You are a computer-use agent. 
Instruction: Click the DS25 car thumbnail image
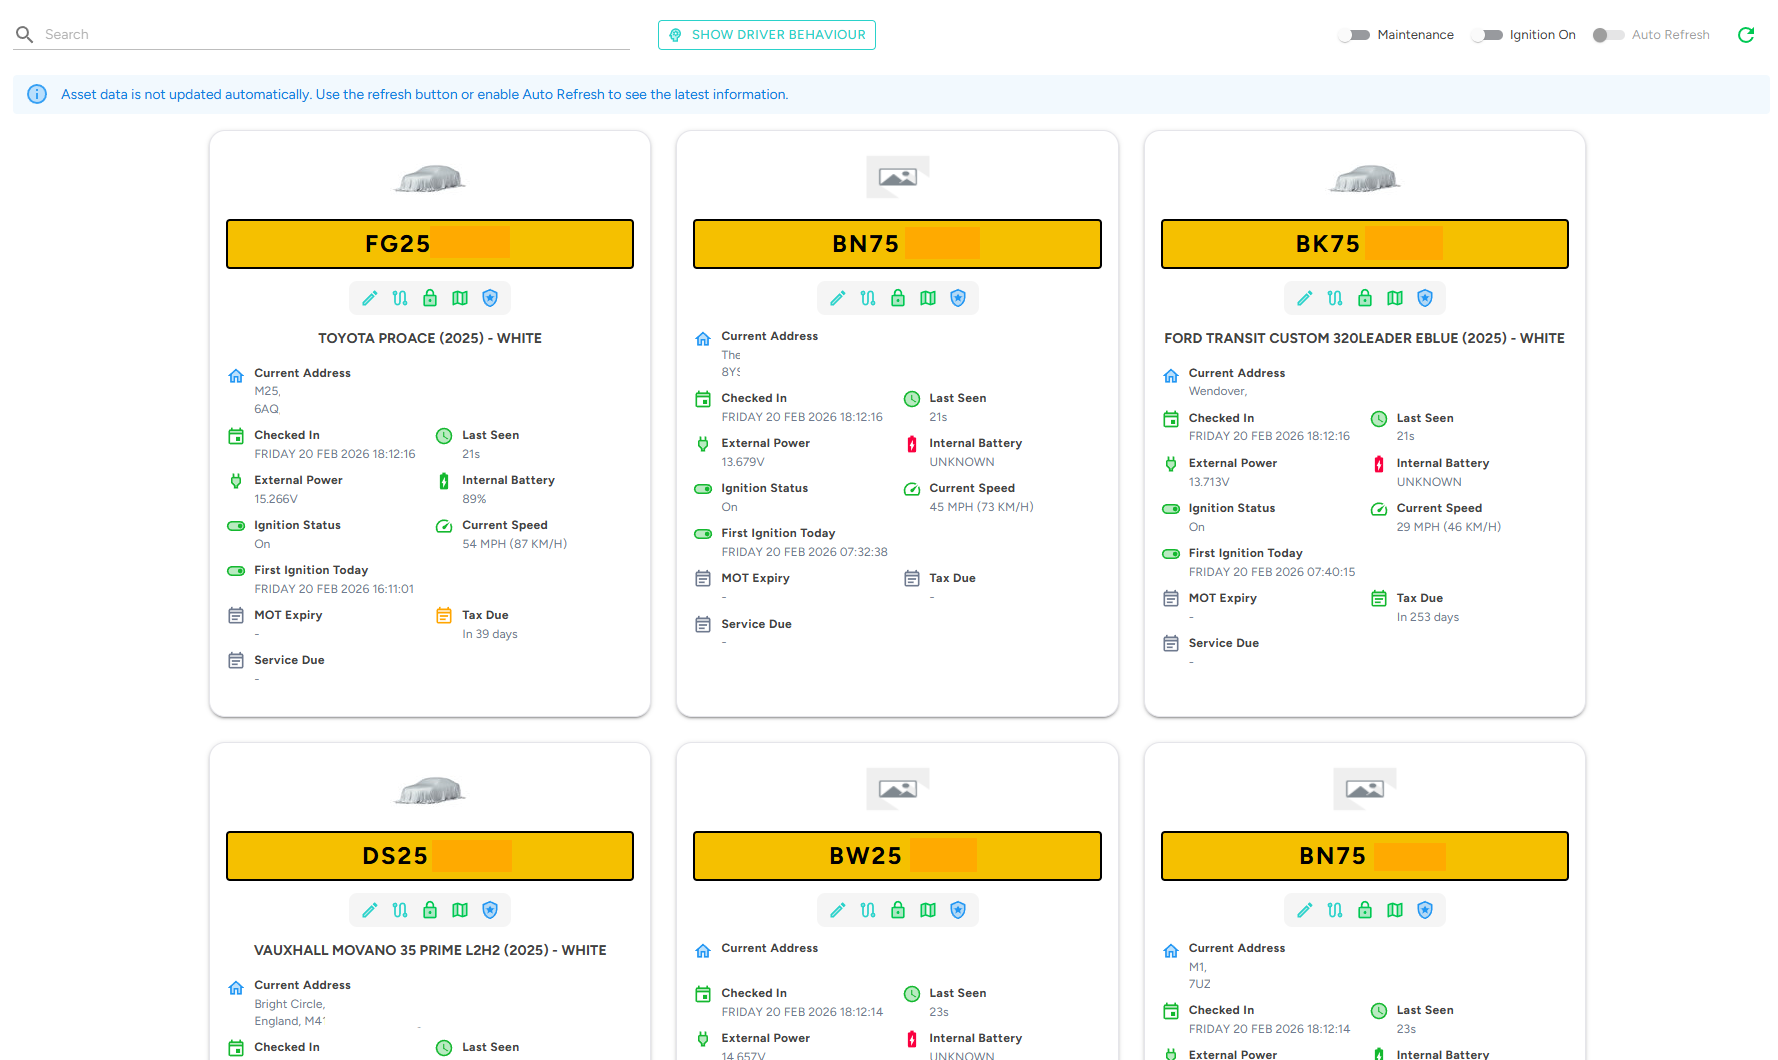430,790
